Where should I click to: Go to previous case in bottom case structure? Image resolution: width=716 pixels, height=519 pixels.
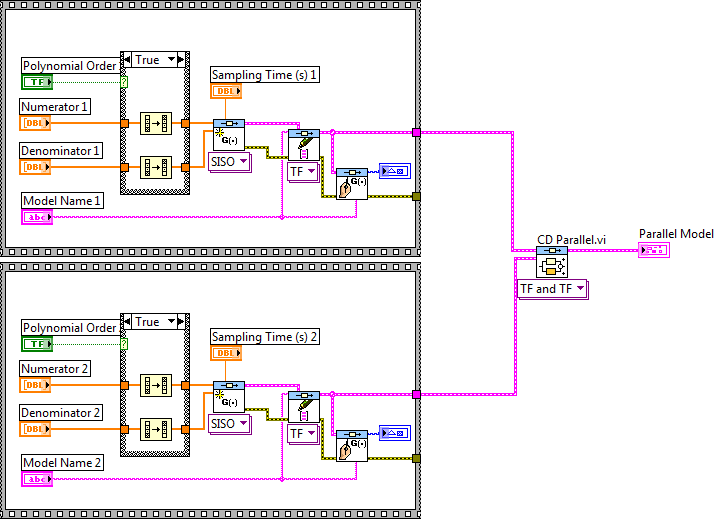[127, 321]
